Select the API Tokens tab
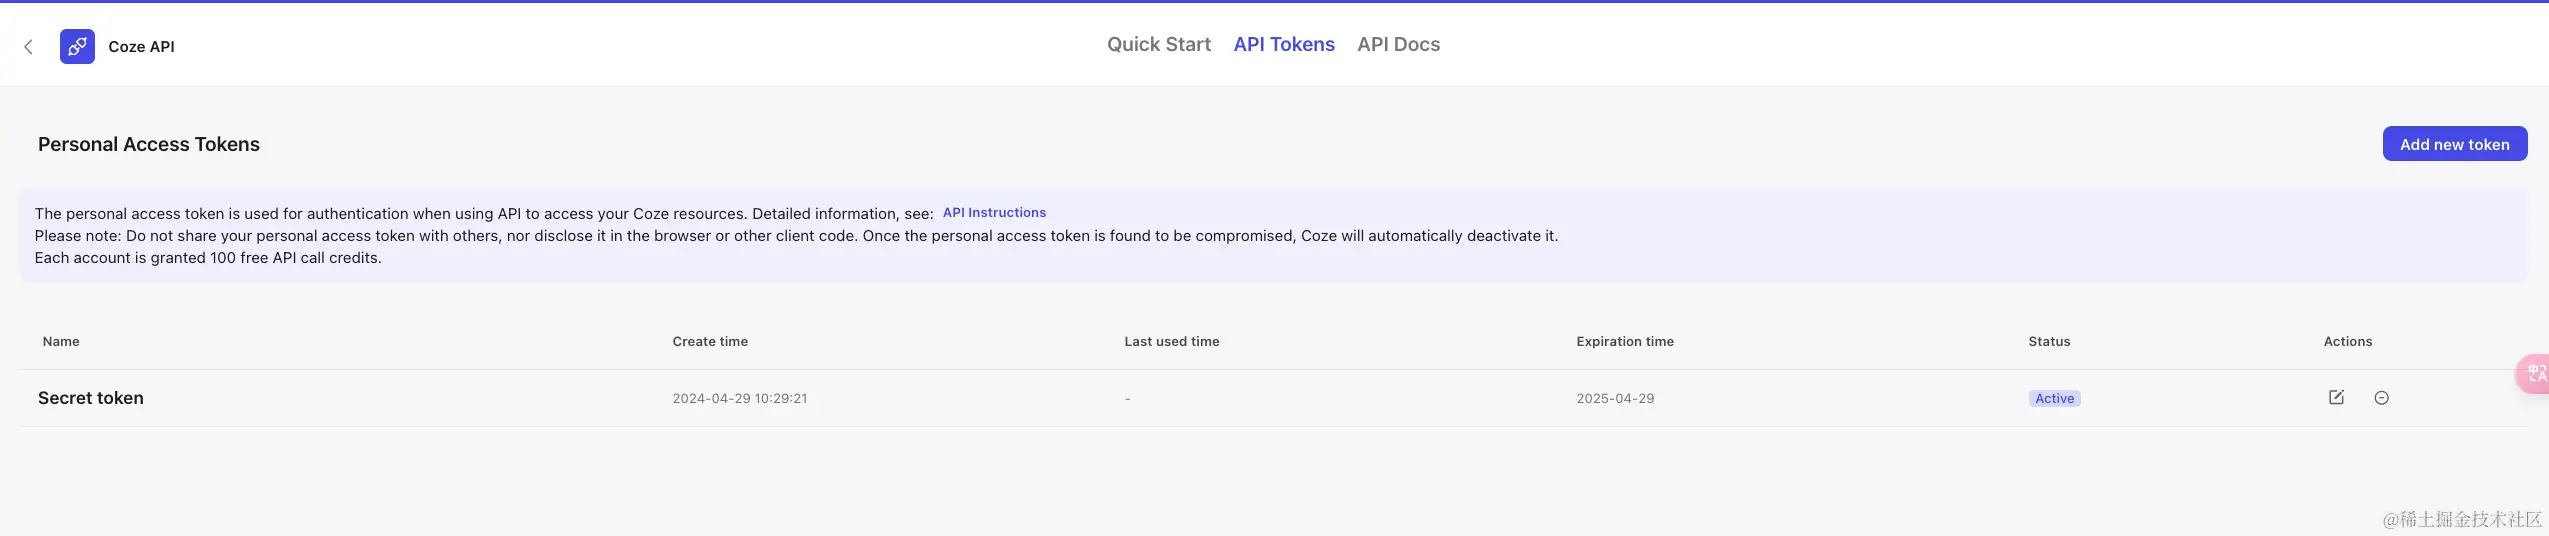Image resolution: width=2549 pixels, height=536 pixels. point(1283,44)
